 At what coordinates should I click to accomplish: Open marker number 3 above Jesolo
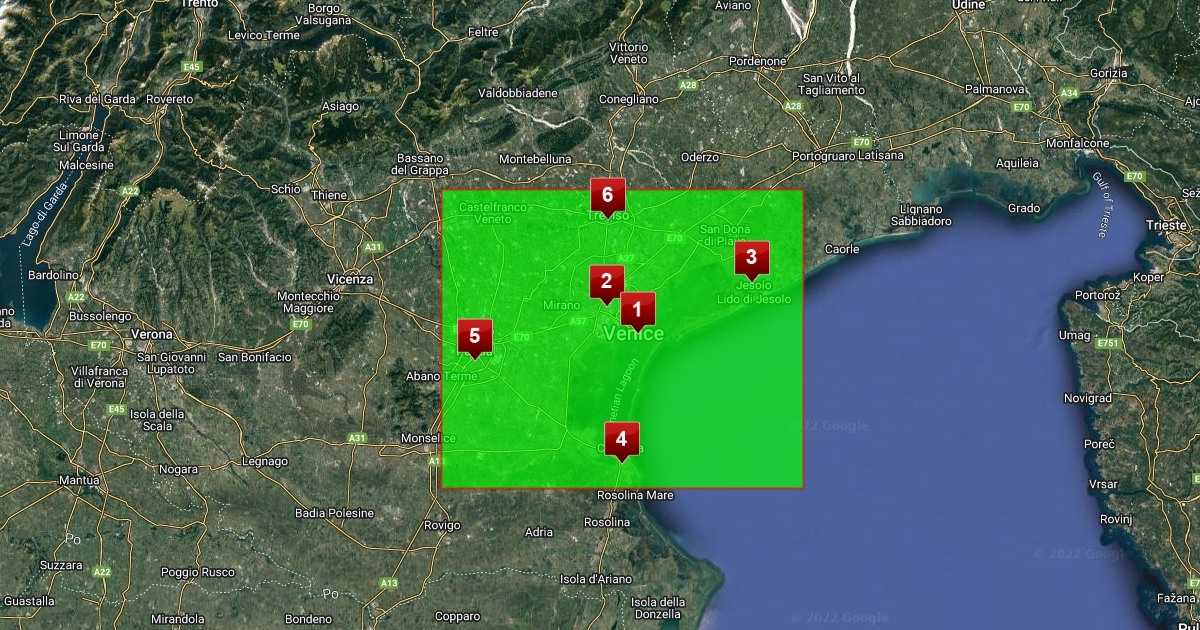[x=752, y=258]
